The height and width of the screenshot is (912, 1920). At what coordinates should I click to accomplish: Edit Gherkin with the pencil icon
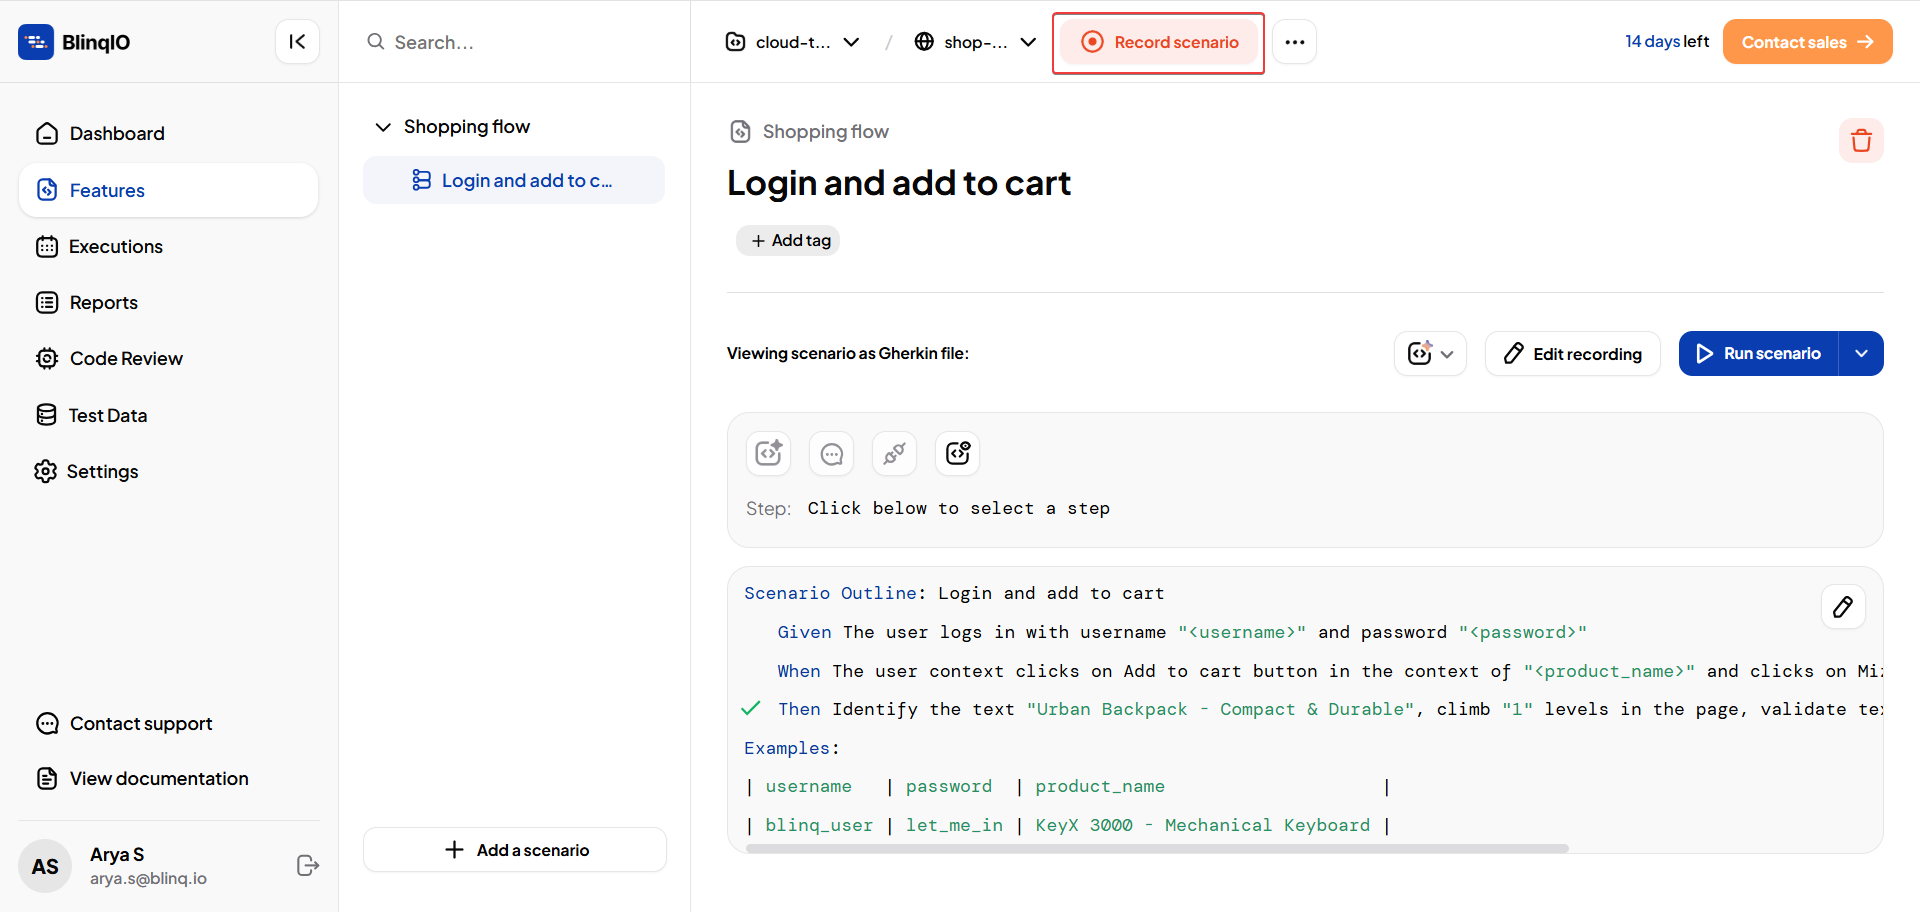point(1843,607)
